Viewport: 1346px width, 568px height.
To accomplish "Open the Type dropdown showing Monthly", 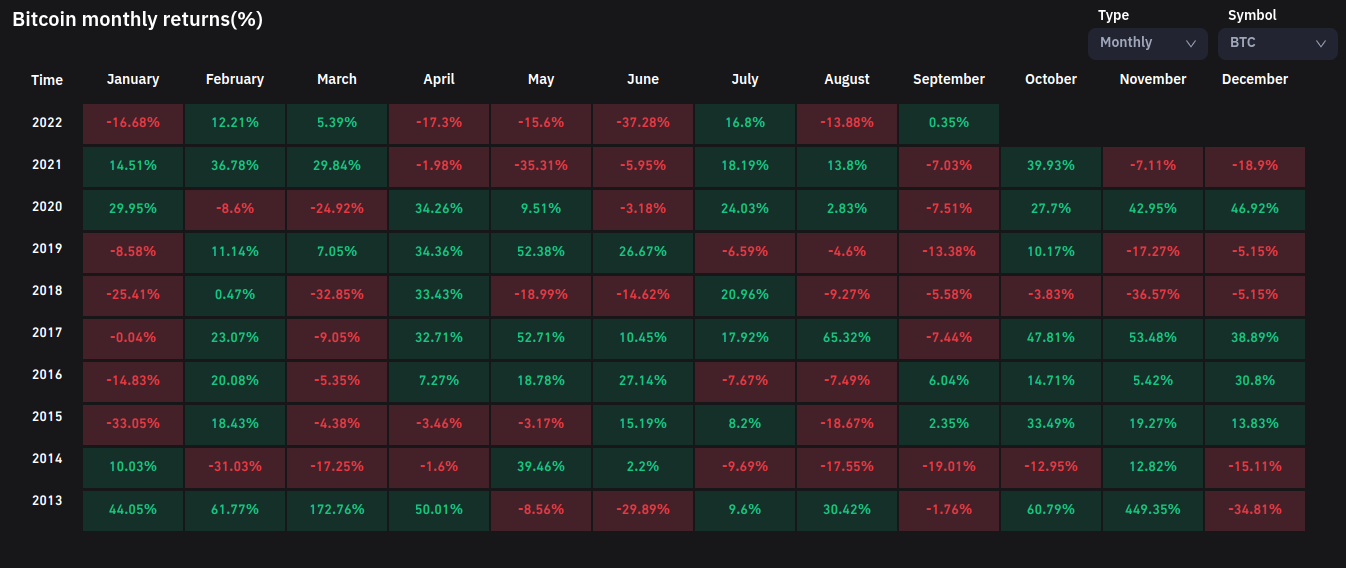I will click(1147, 43).
